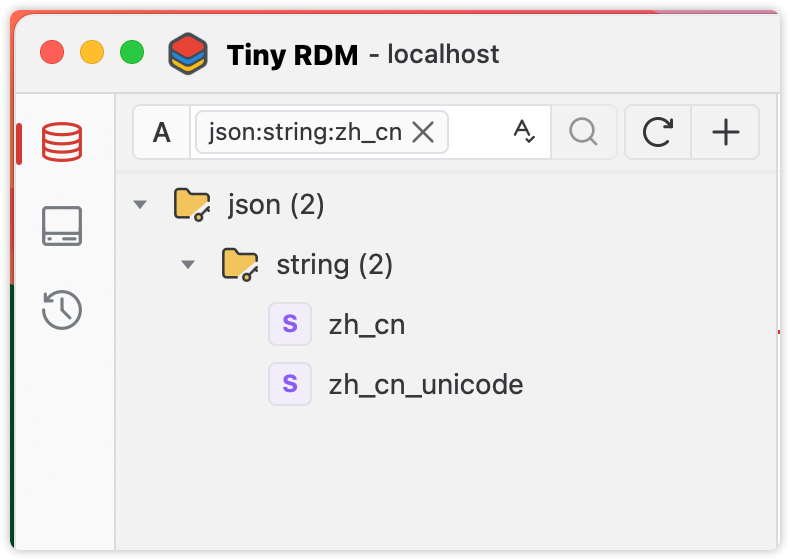Select the string (2) folder row
The image size is (790, 560).
pos(447,265)
